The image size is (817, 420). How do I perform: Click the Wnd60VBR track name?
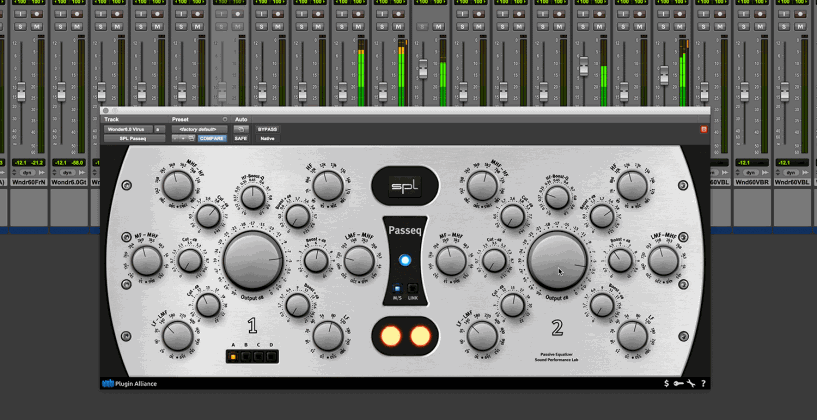pos(751,182)
